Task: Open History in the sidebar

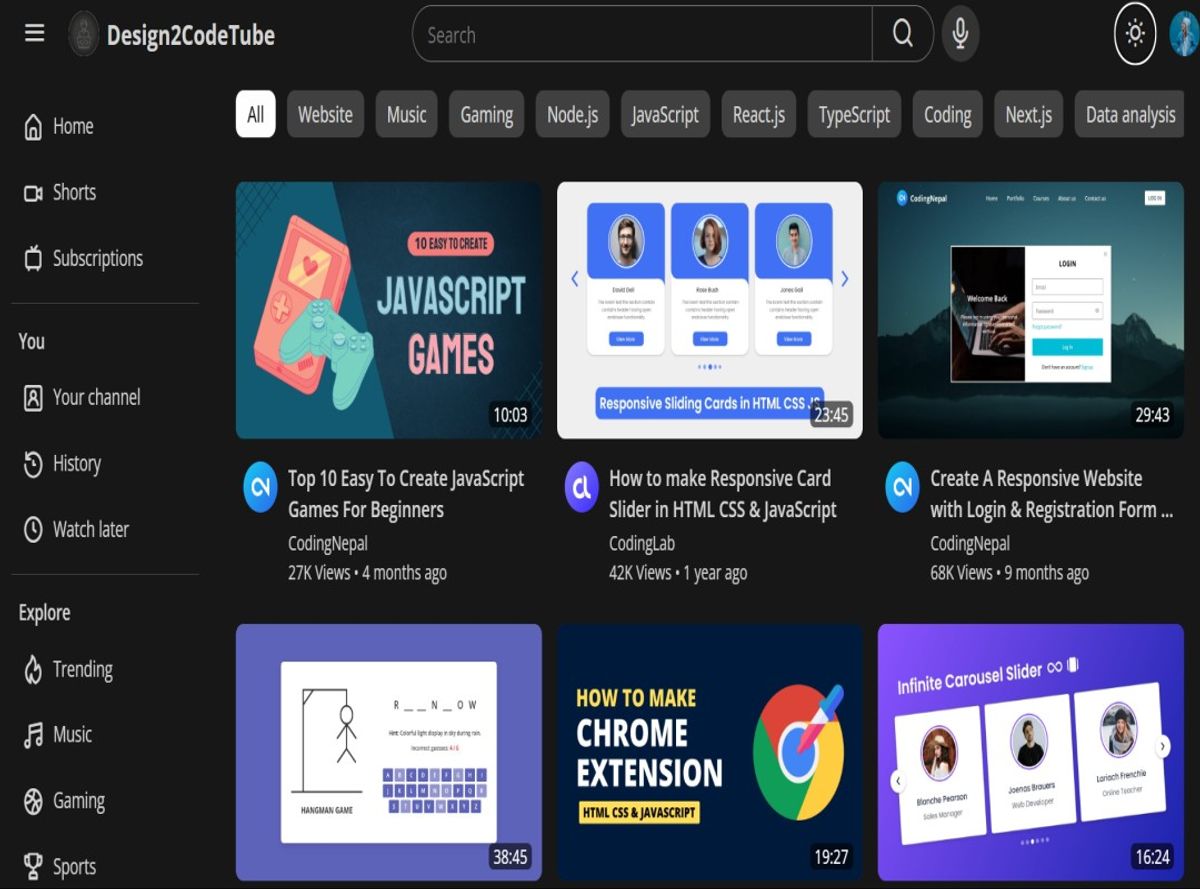Action: pyautogui.click(x=75, y=464)
